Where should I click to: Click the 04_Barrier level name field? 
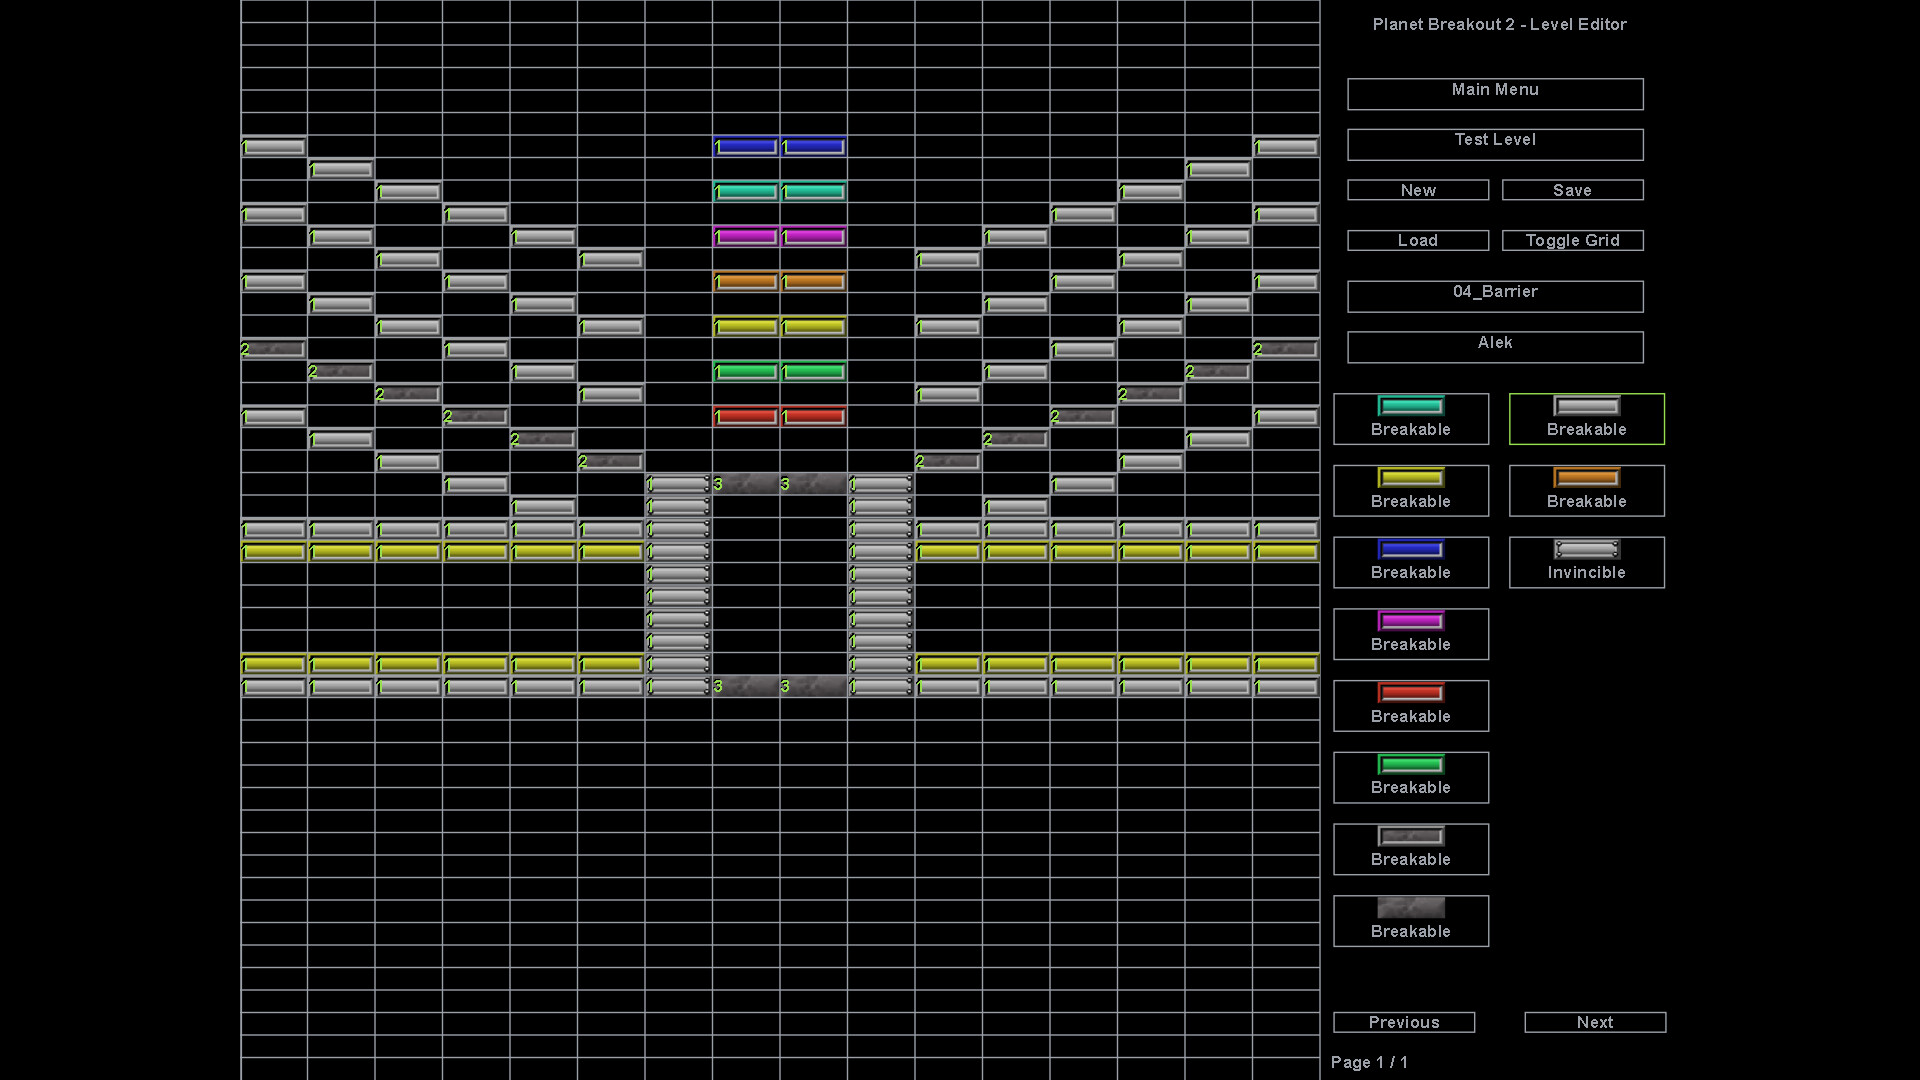pyautogui.click(x=1494, y=296)
